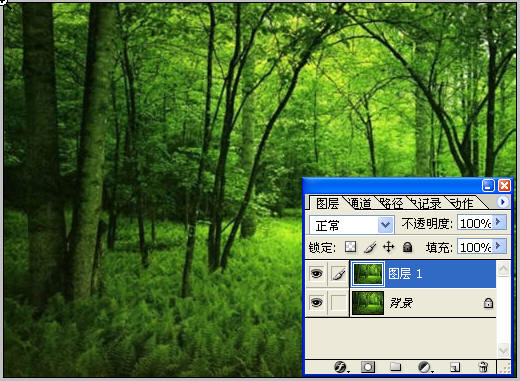The width and height of the screenshot is (520, 381).
Task: Open opacity (不透明度) slider arrow
Action: 499,222
